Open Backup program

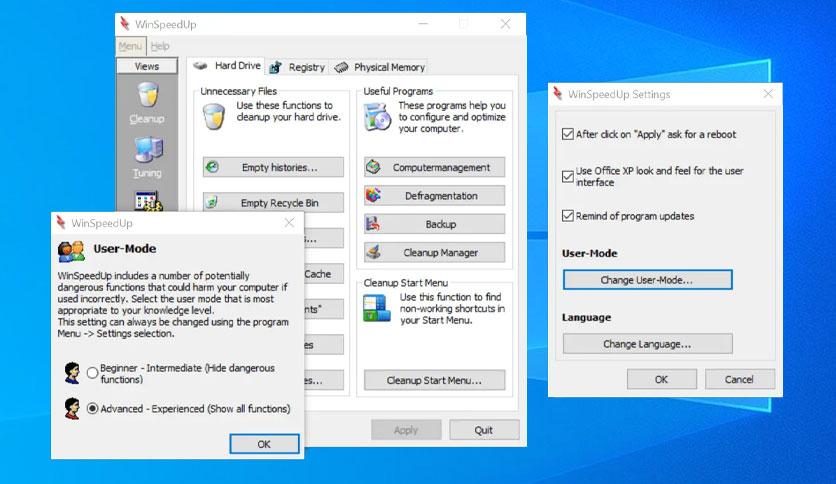[x=435, y=224]
